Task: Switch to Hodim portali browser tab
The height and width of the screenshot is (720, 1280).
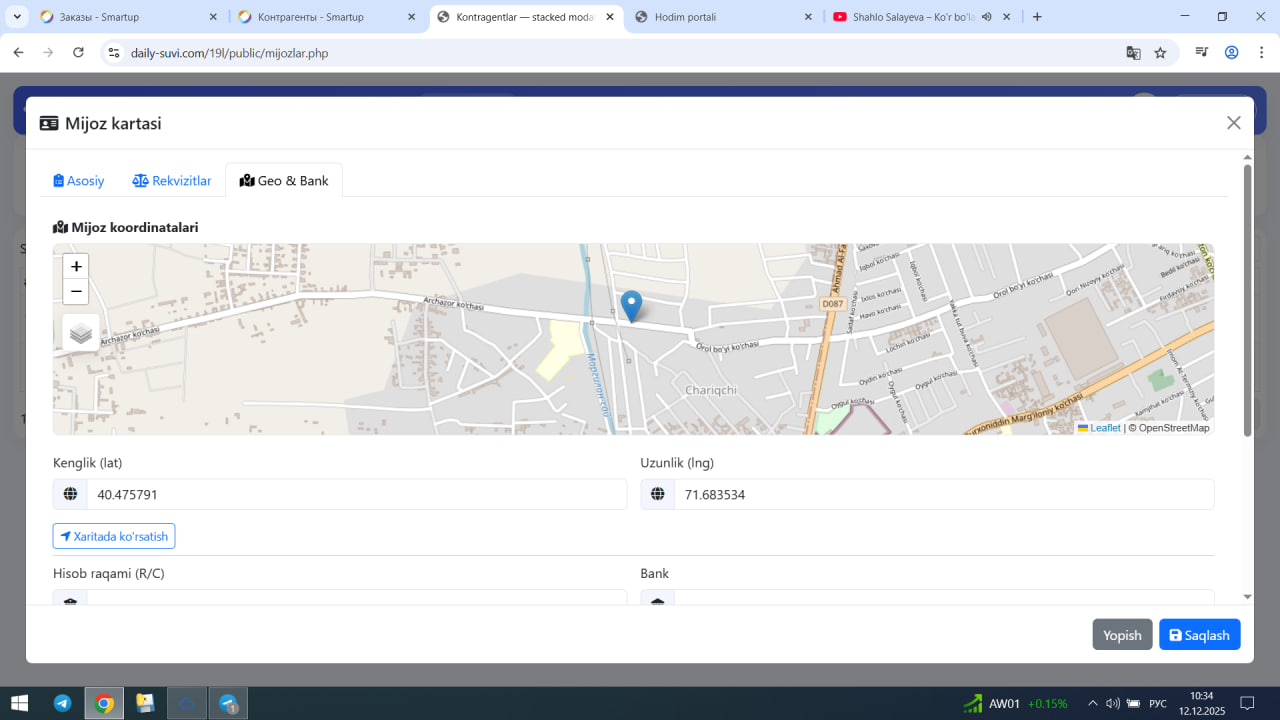Action: click(724, 17)
